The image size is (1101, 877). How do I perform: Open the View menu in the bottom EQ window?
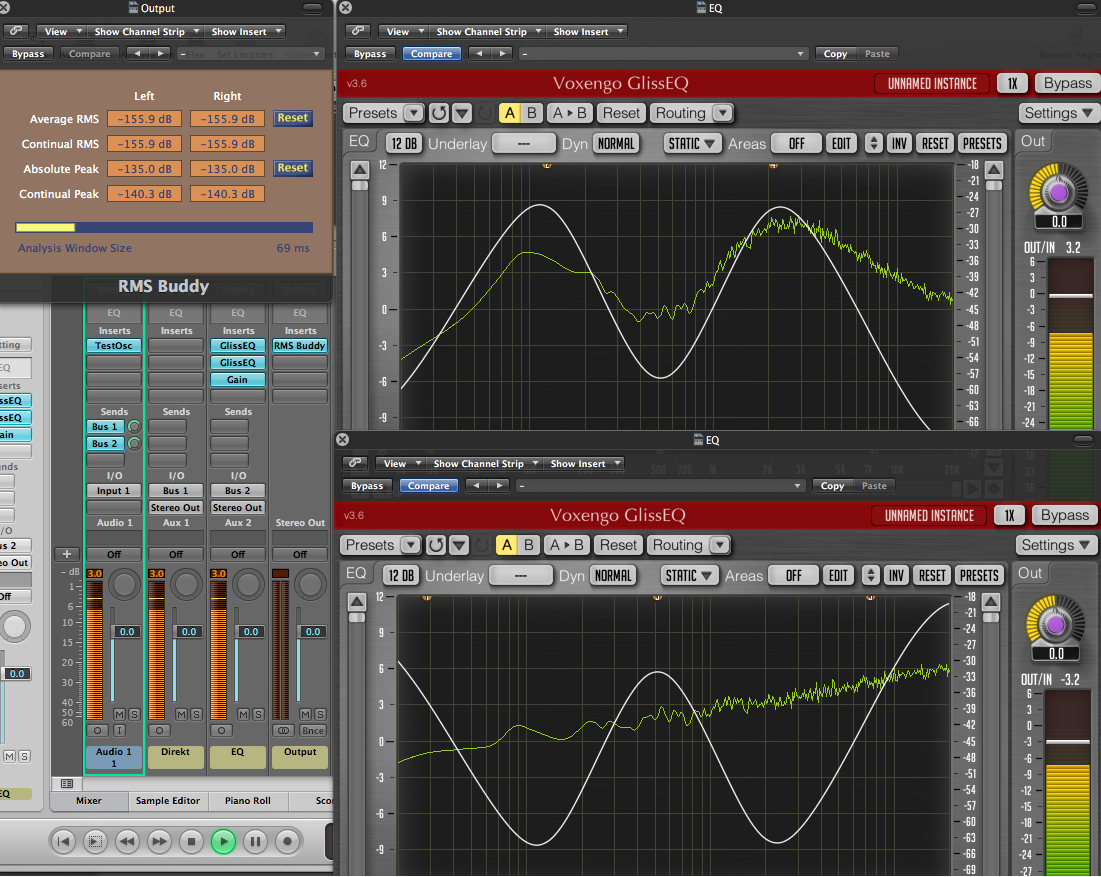[401, 463]
